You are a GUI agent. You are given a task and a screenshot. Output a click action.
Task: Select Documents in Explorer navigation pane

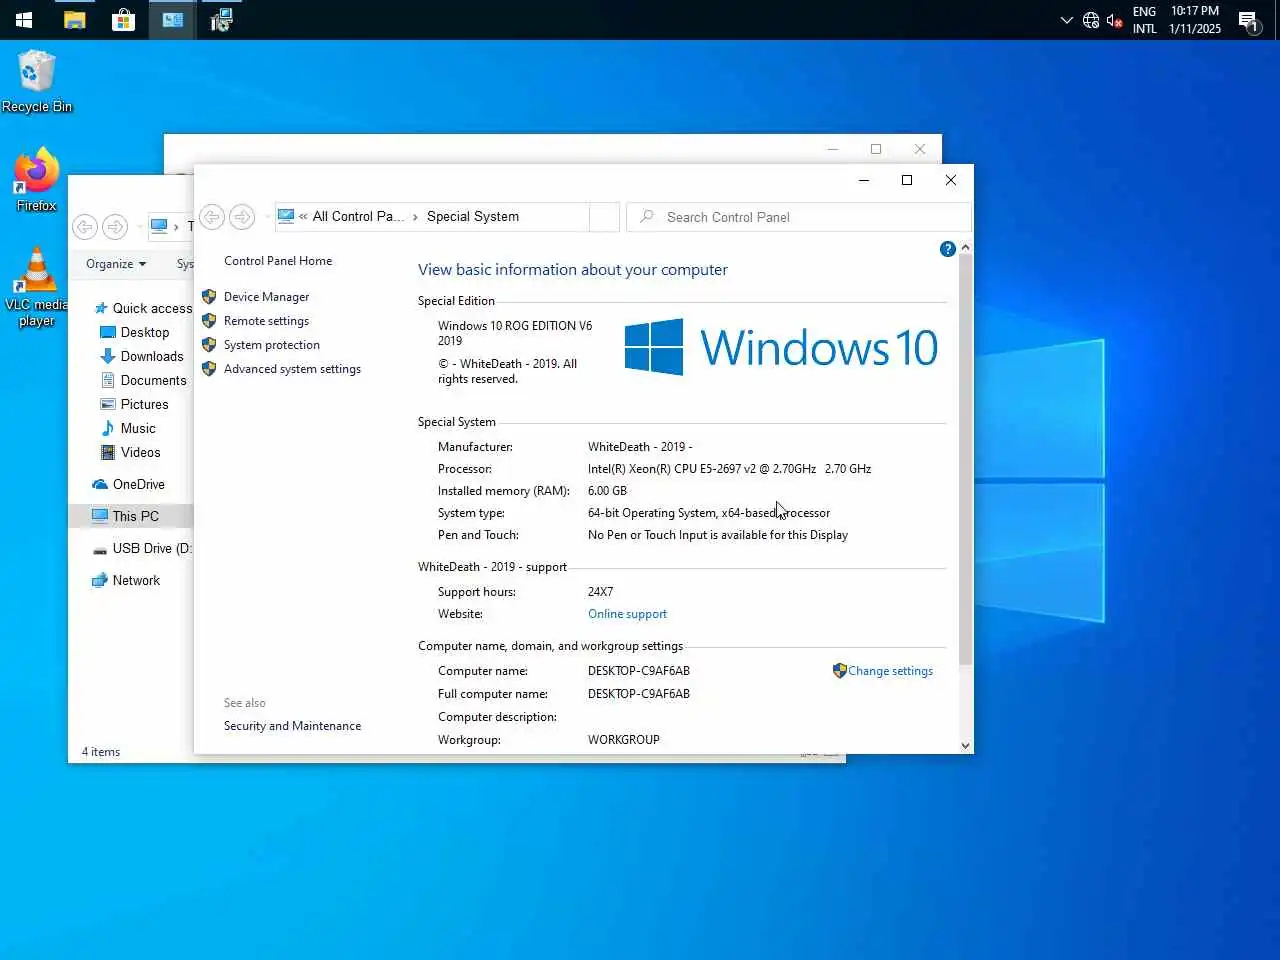pos(143,380)
